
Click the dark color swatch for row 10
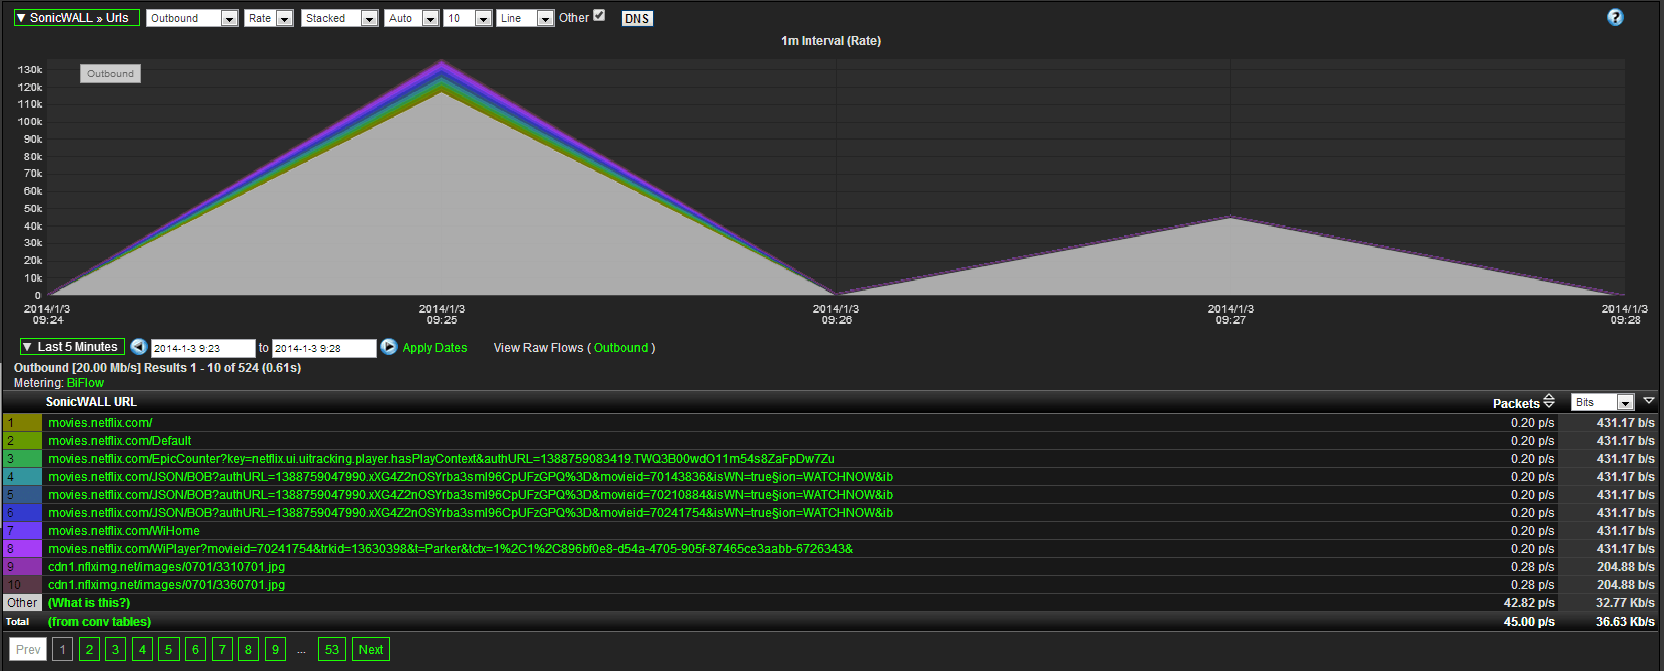coord(22,585)
